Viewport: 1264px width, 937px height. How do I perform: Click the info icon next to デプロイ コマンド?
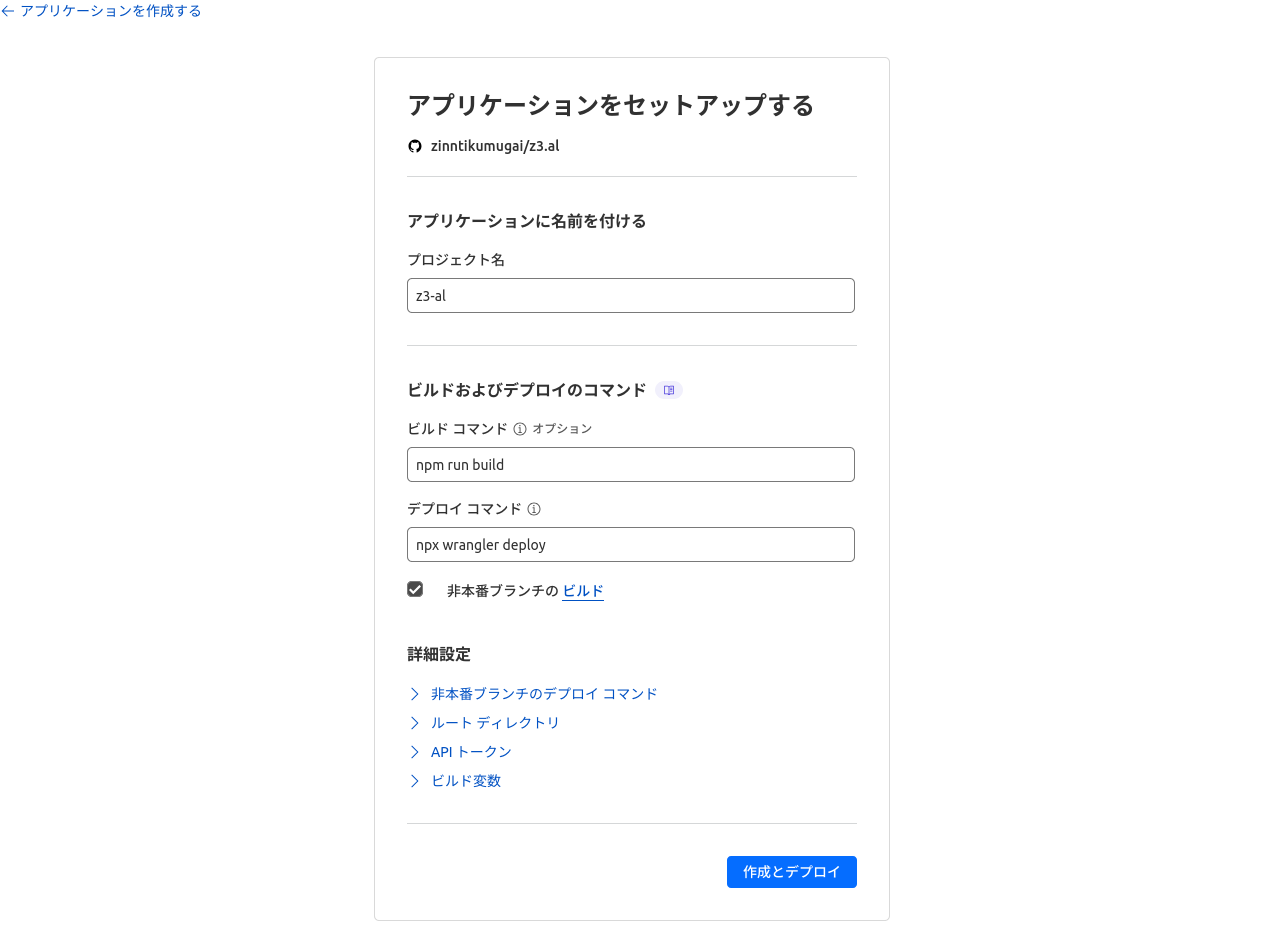[x=534, y=509]
